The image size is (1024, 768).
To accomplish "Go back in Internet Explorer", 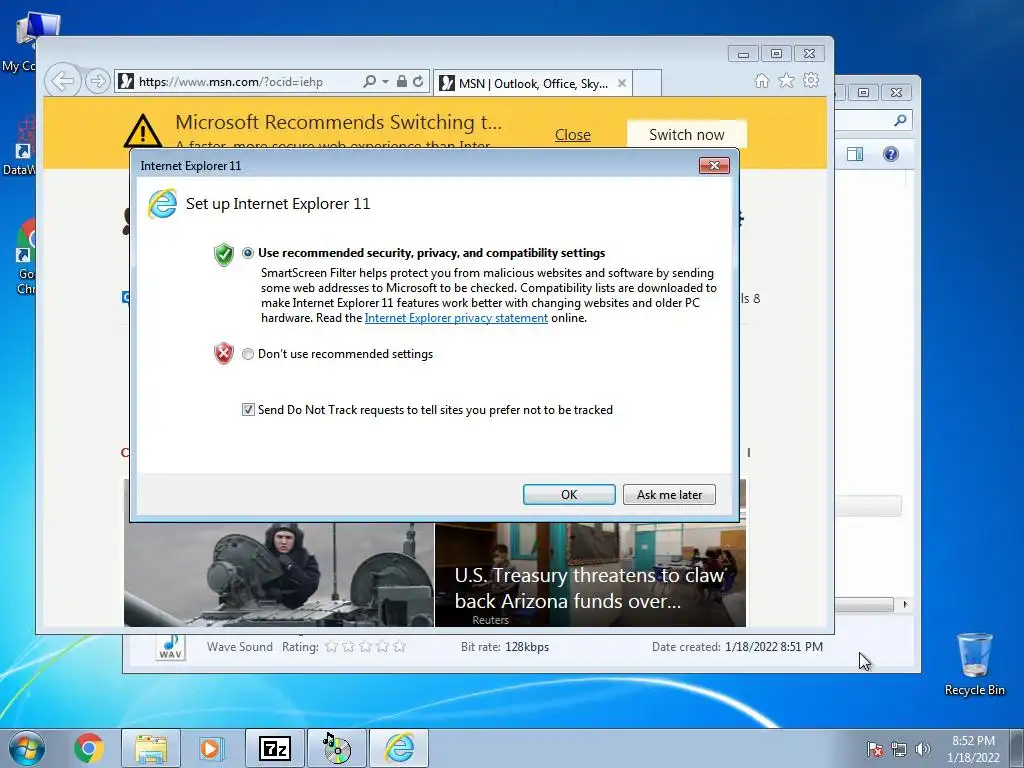I will (63, 82).
